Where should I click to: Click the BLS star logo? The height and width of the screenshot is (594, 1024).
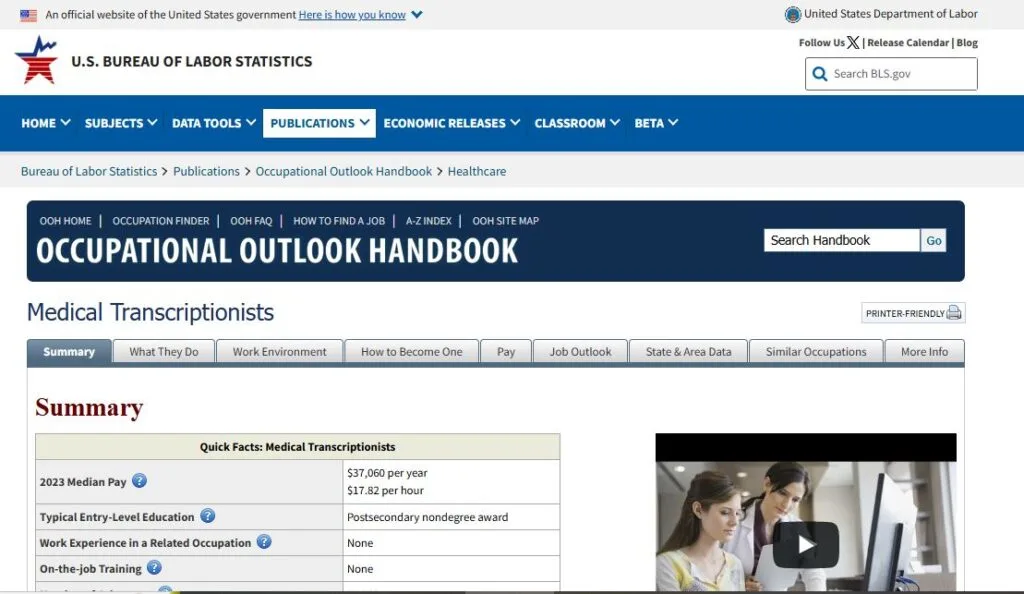[x=37, y=60]
